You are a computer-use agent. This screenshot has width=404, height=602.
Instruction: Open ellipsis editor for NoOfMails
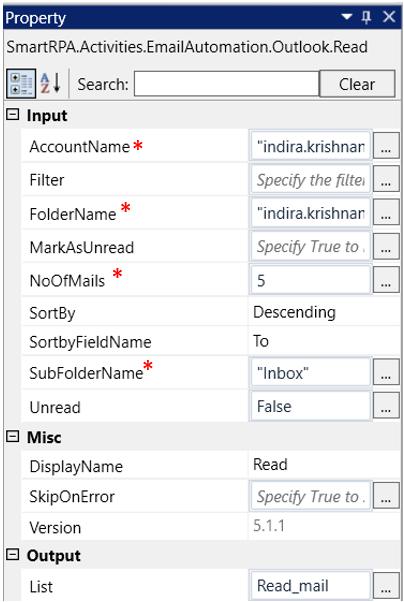(386, 280)
